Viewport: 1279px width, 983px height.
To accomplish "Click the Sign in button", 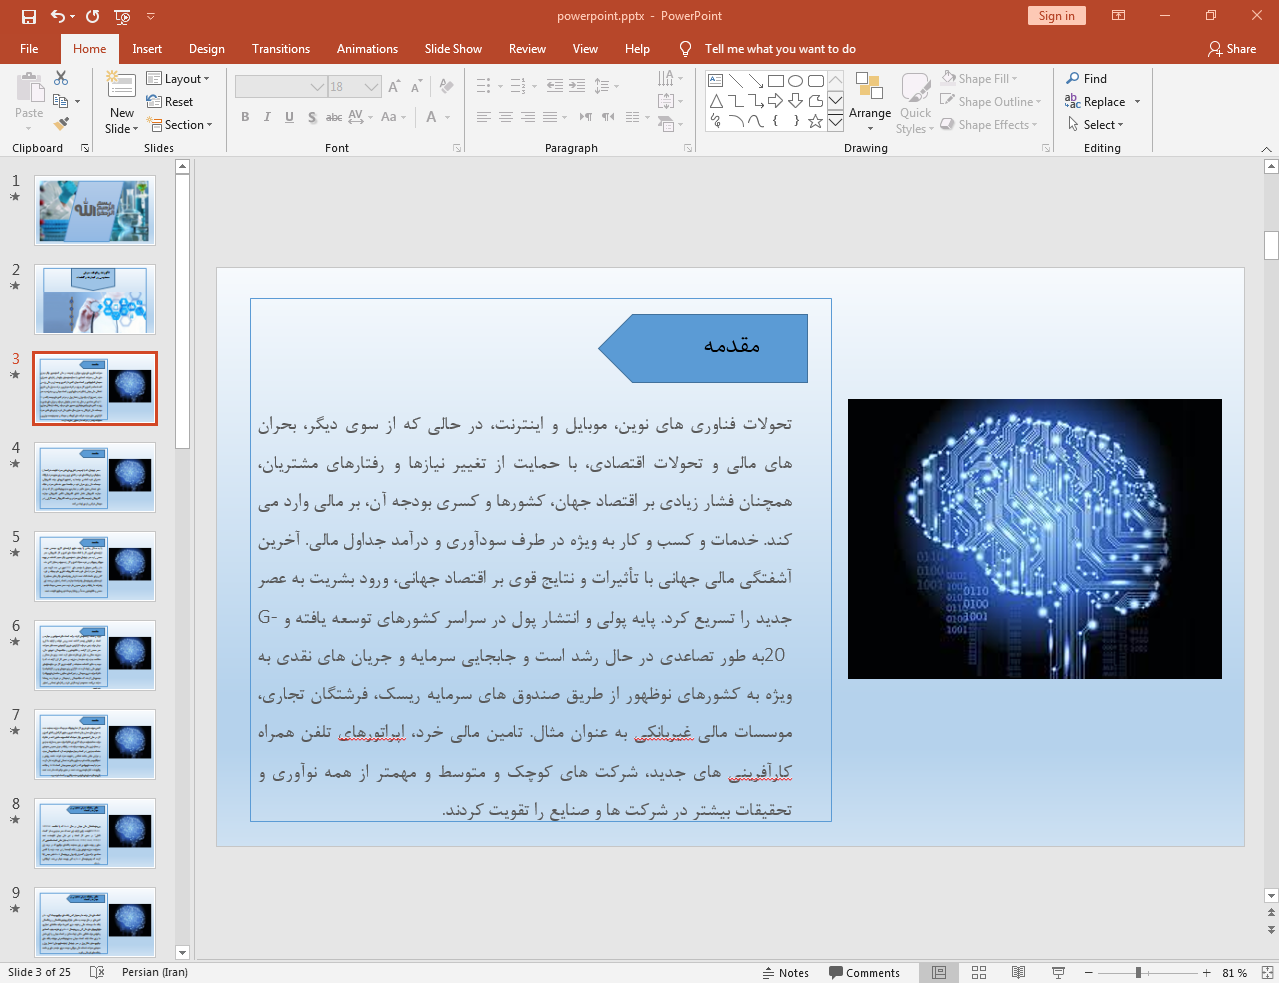I will (1056, 16).
